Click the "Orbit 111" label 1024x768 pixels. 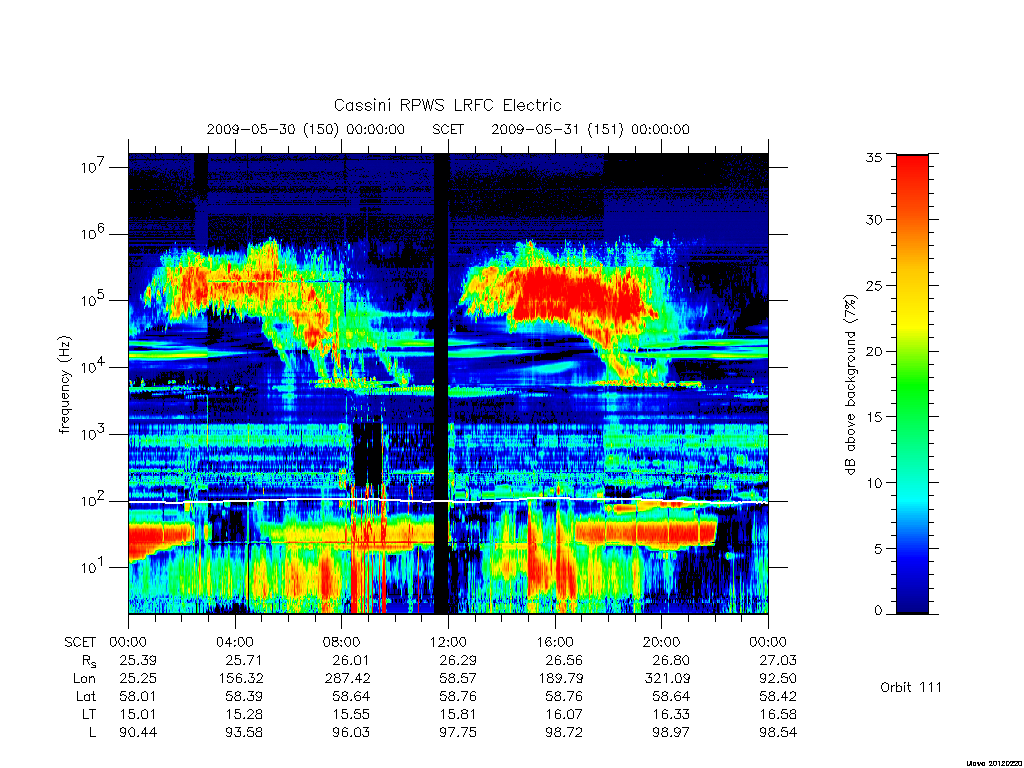911,687
